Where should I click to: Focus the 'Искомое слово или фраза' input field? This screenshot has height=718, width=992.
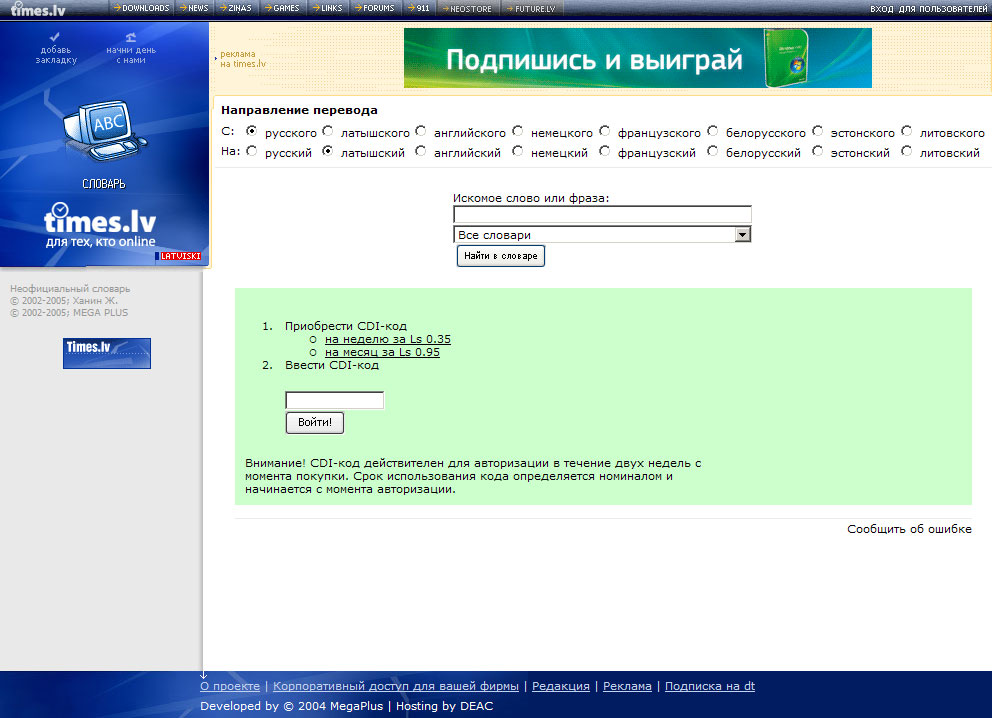click(x=602, y=214)
